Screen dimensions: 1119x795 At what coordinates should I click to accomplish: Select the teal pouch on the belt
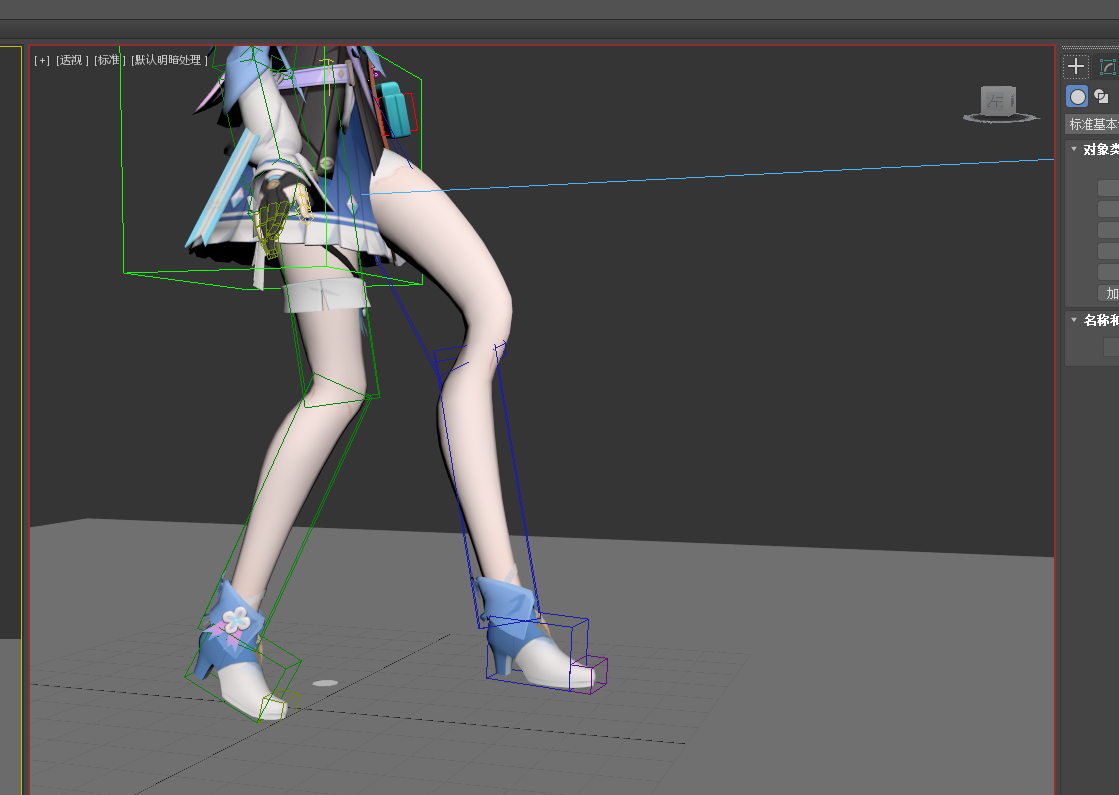[395, 108]
